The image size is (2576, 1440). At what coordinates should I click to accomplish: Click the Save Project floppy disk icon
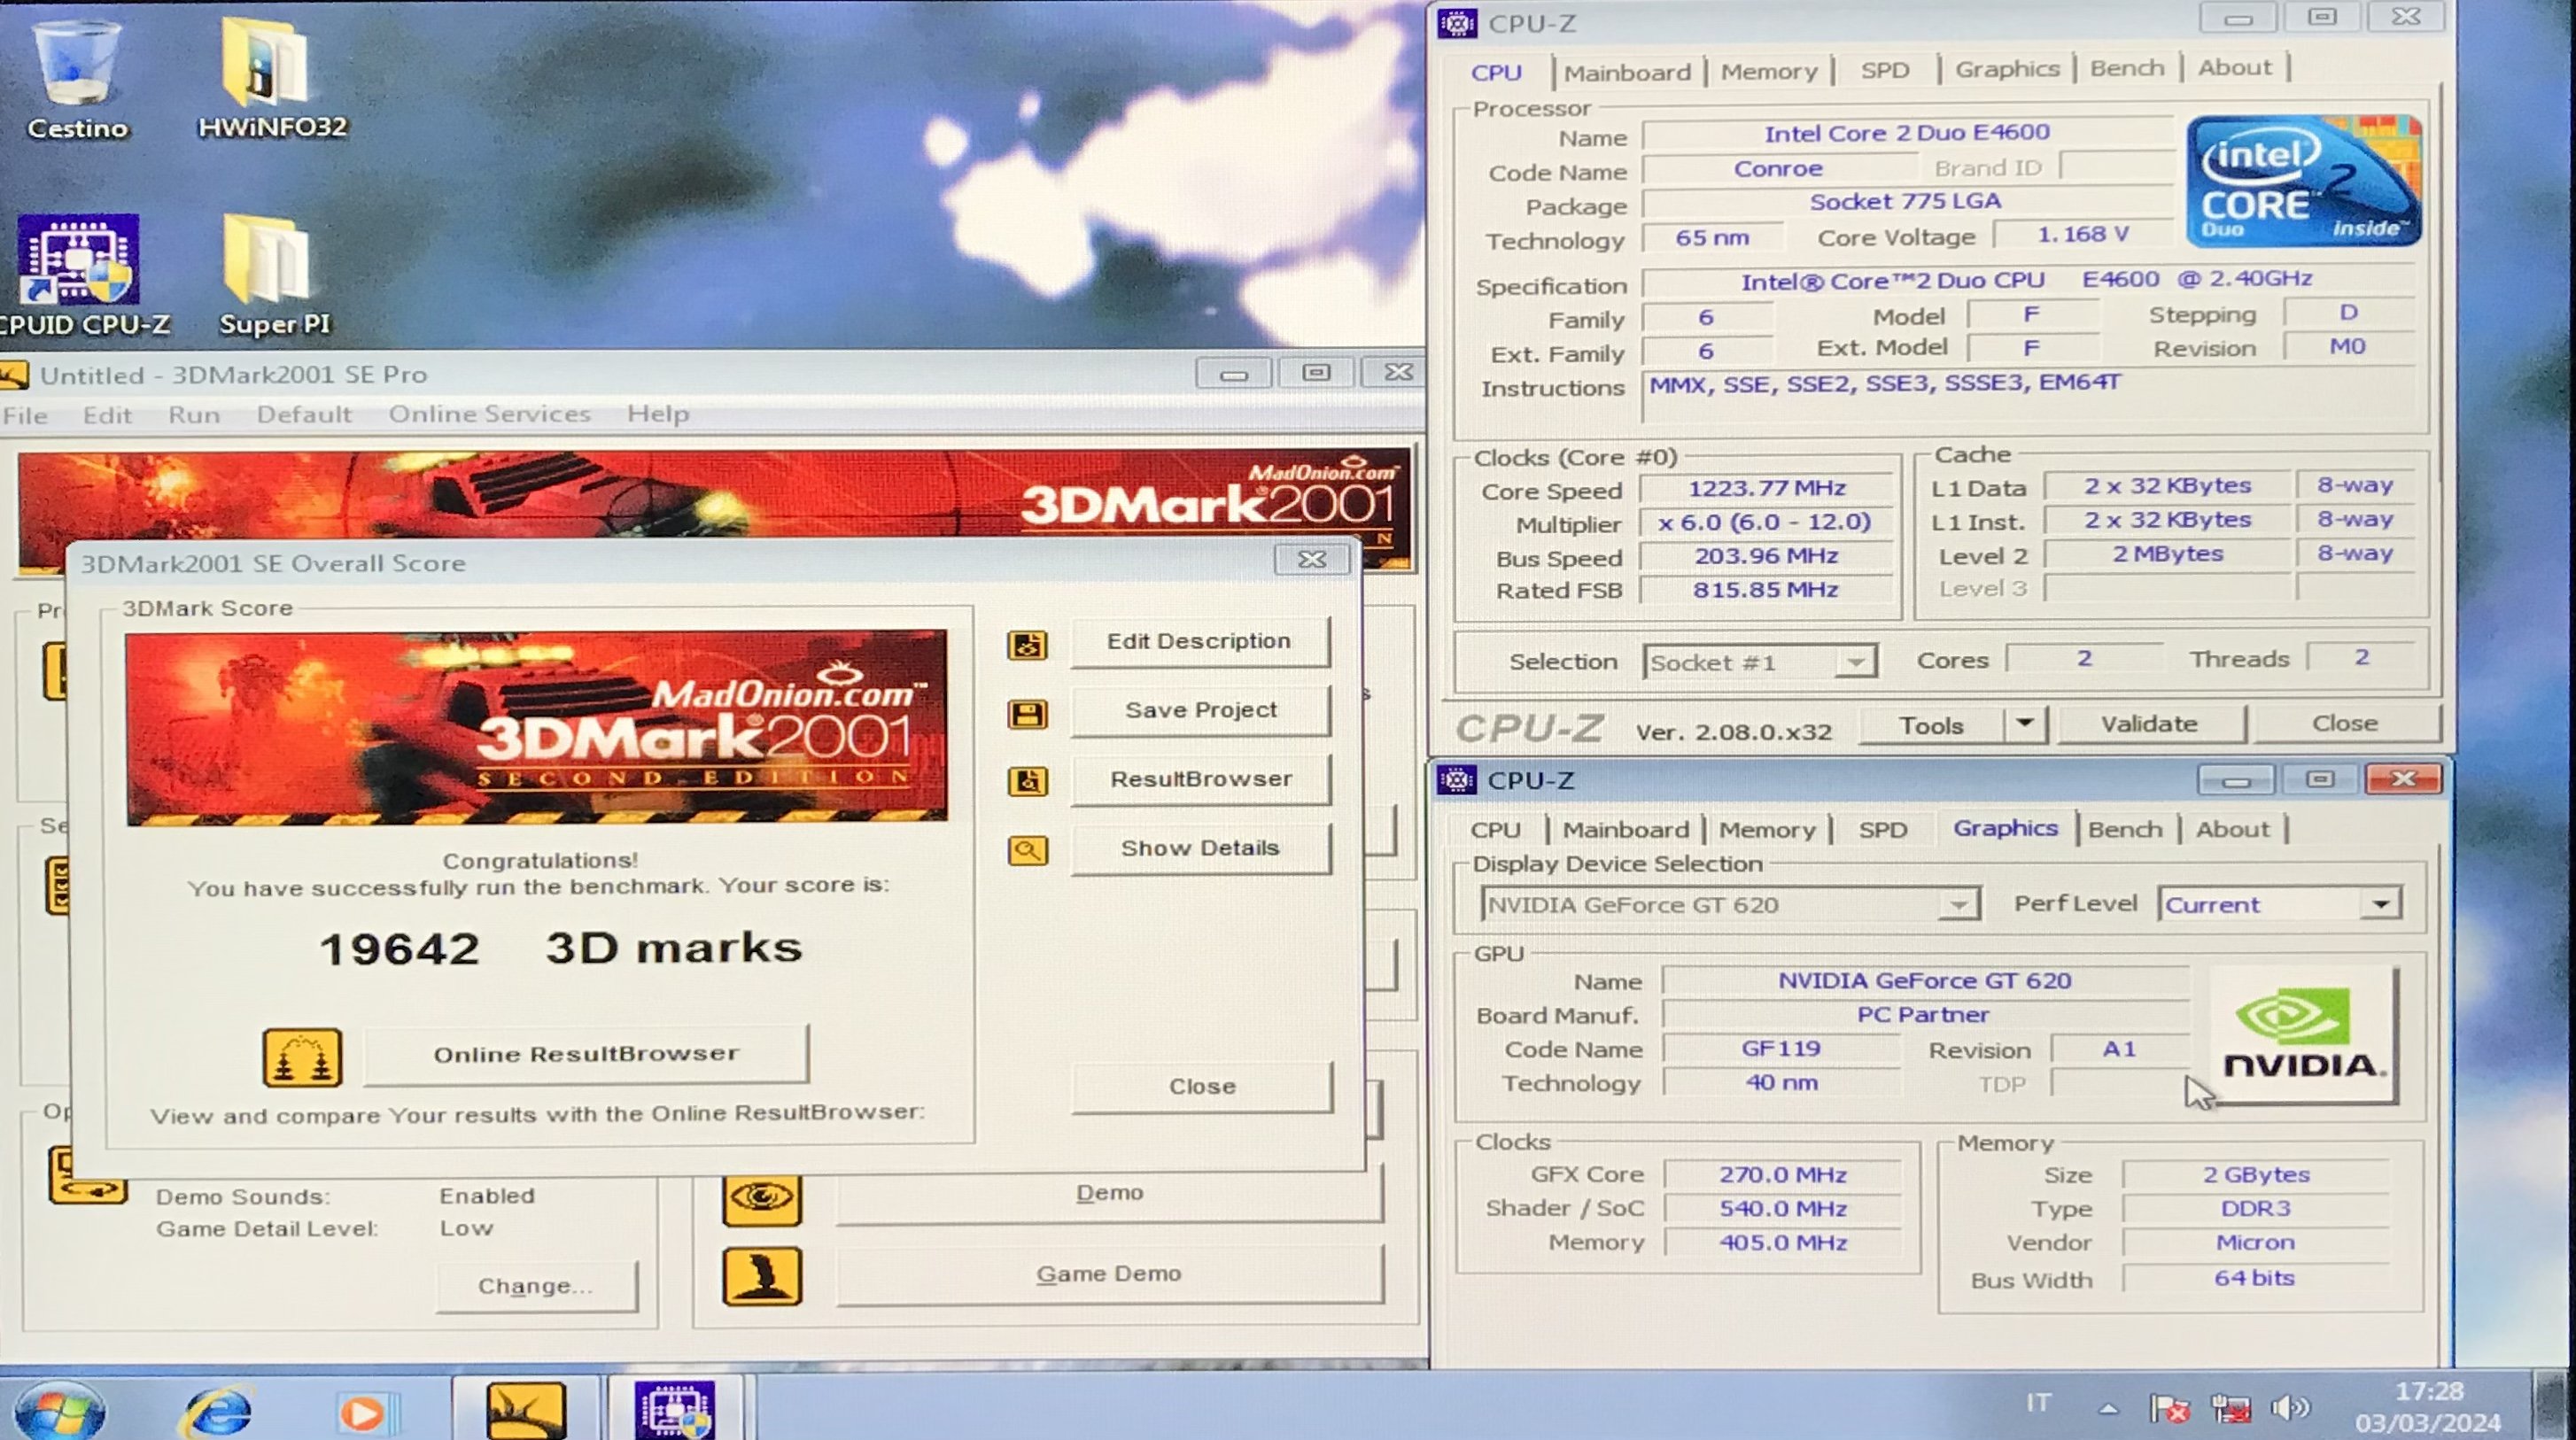(x=1027, y=714)
